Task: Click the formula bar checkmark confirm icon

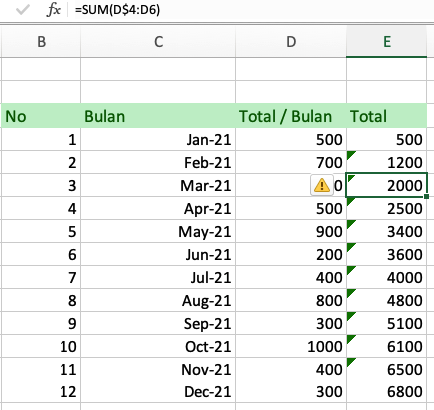Action: coord(23,10)
